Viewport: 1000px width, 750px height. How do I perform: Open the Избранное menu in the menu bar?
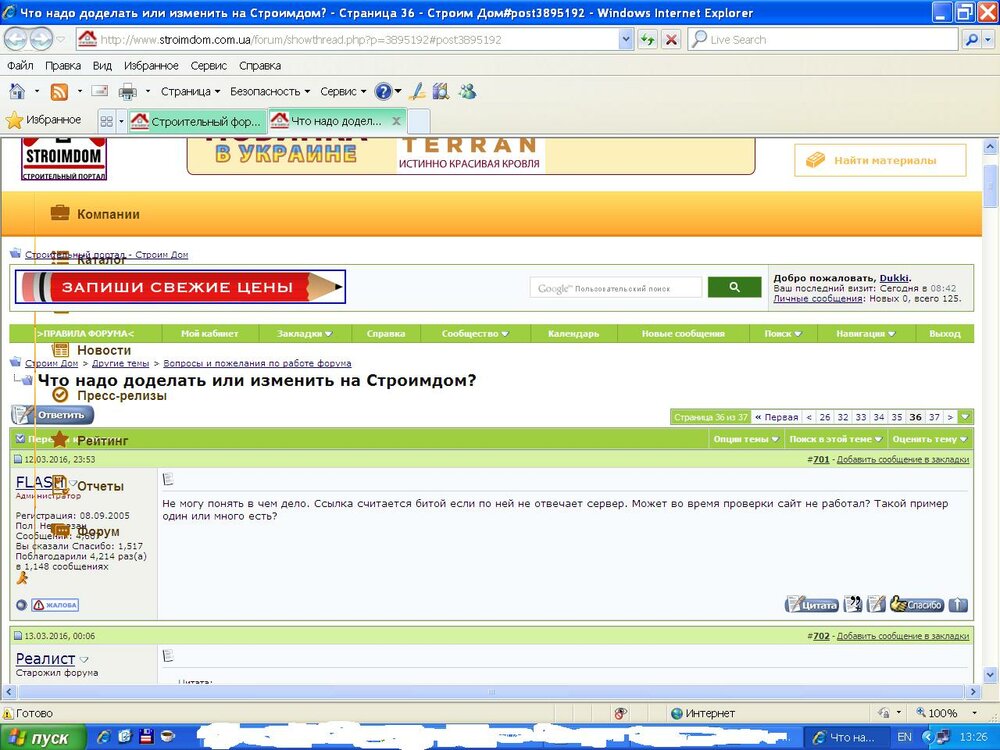[x=151, y=66]
